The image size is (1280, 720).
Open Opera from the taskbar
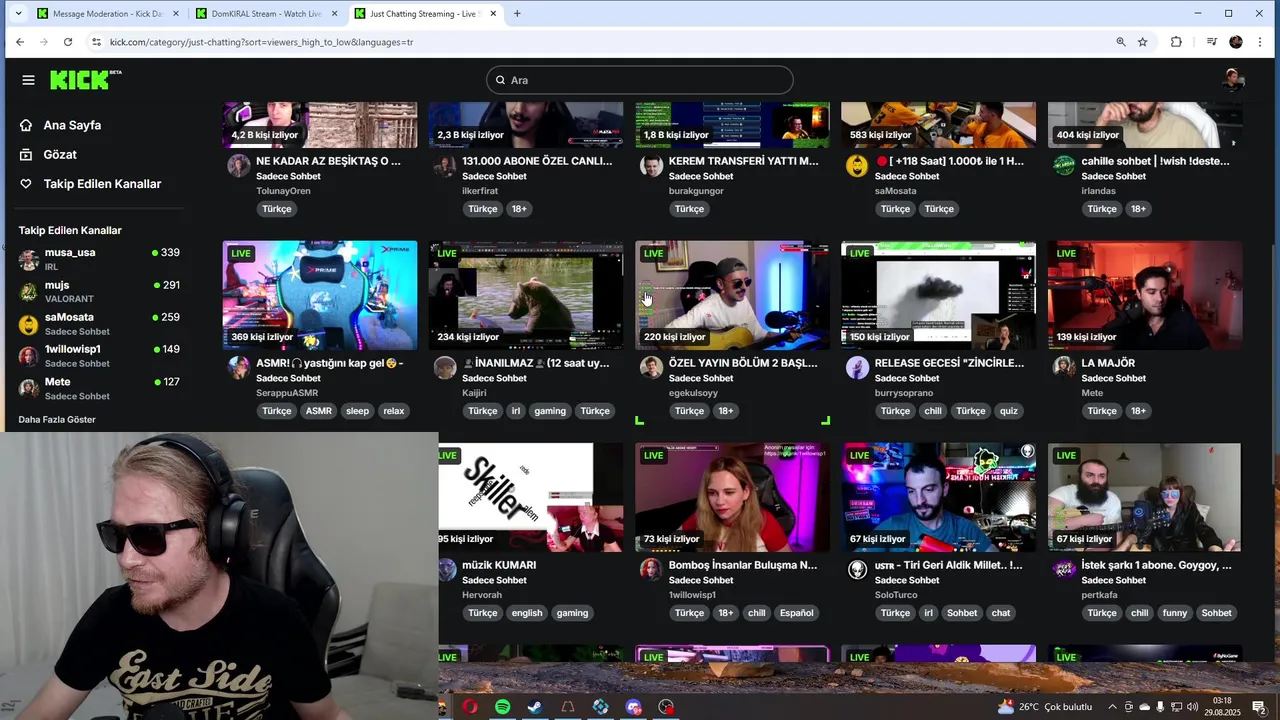[x=470, y=707]
